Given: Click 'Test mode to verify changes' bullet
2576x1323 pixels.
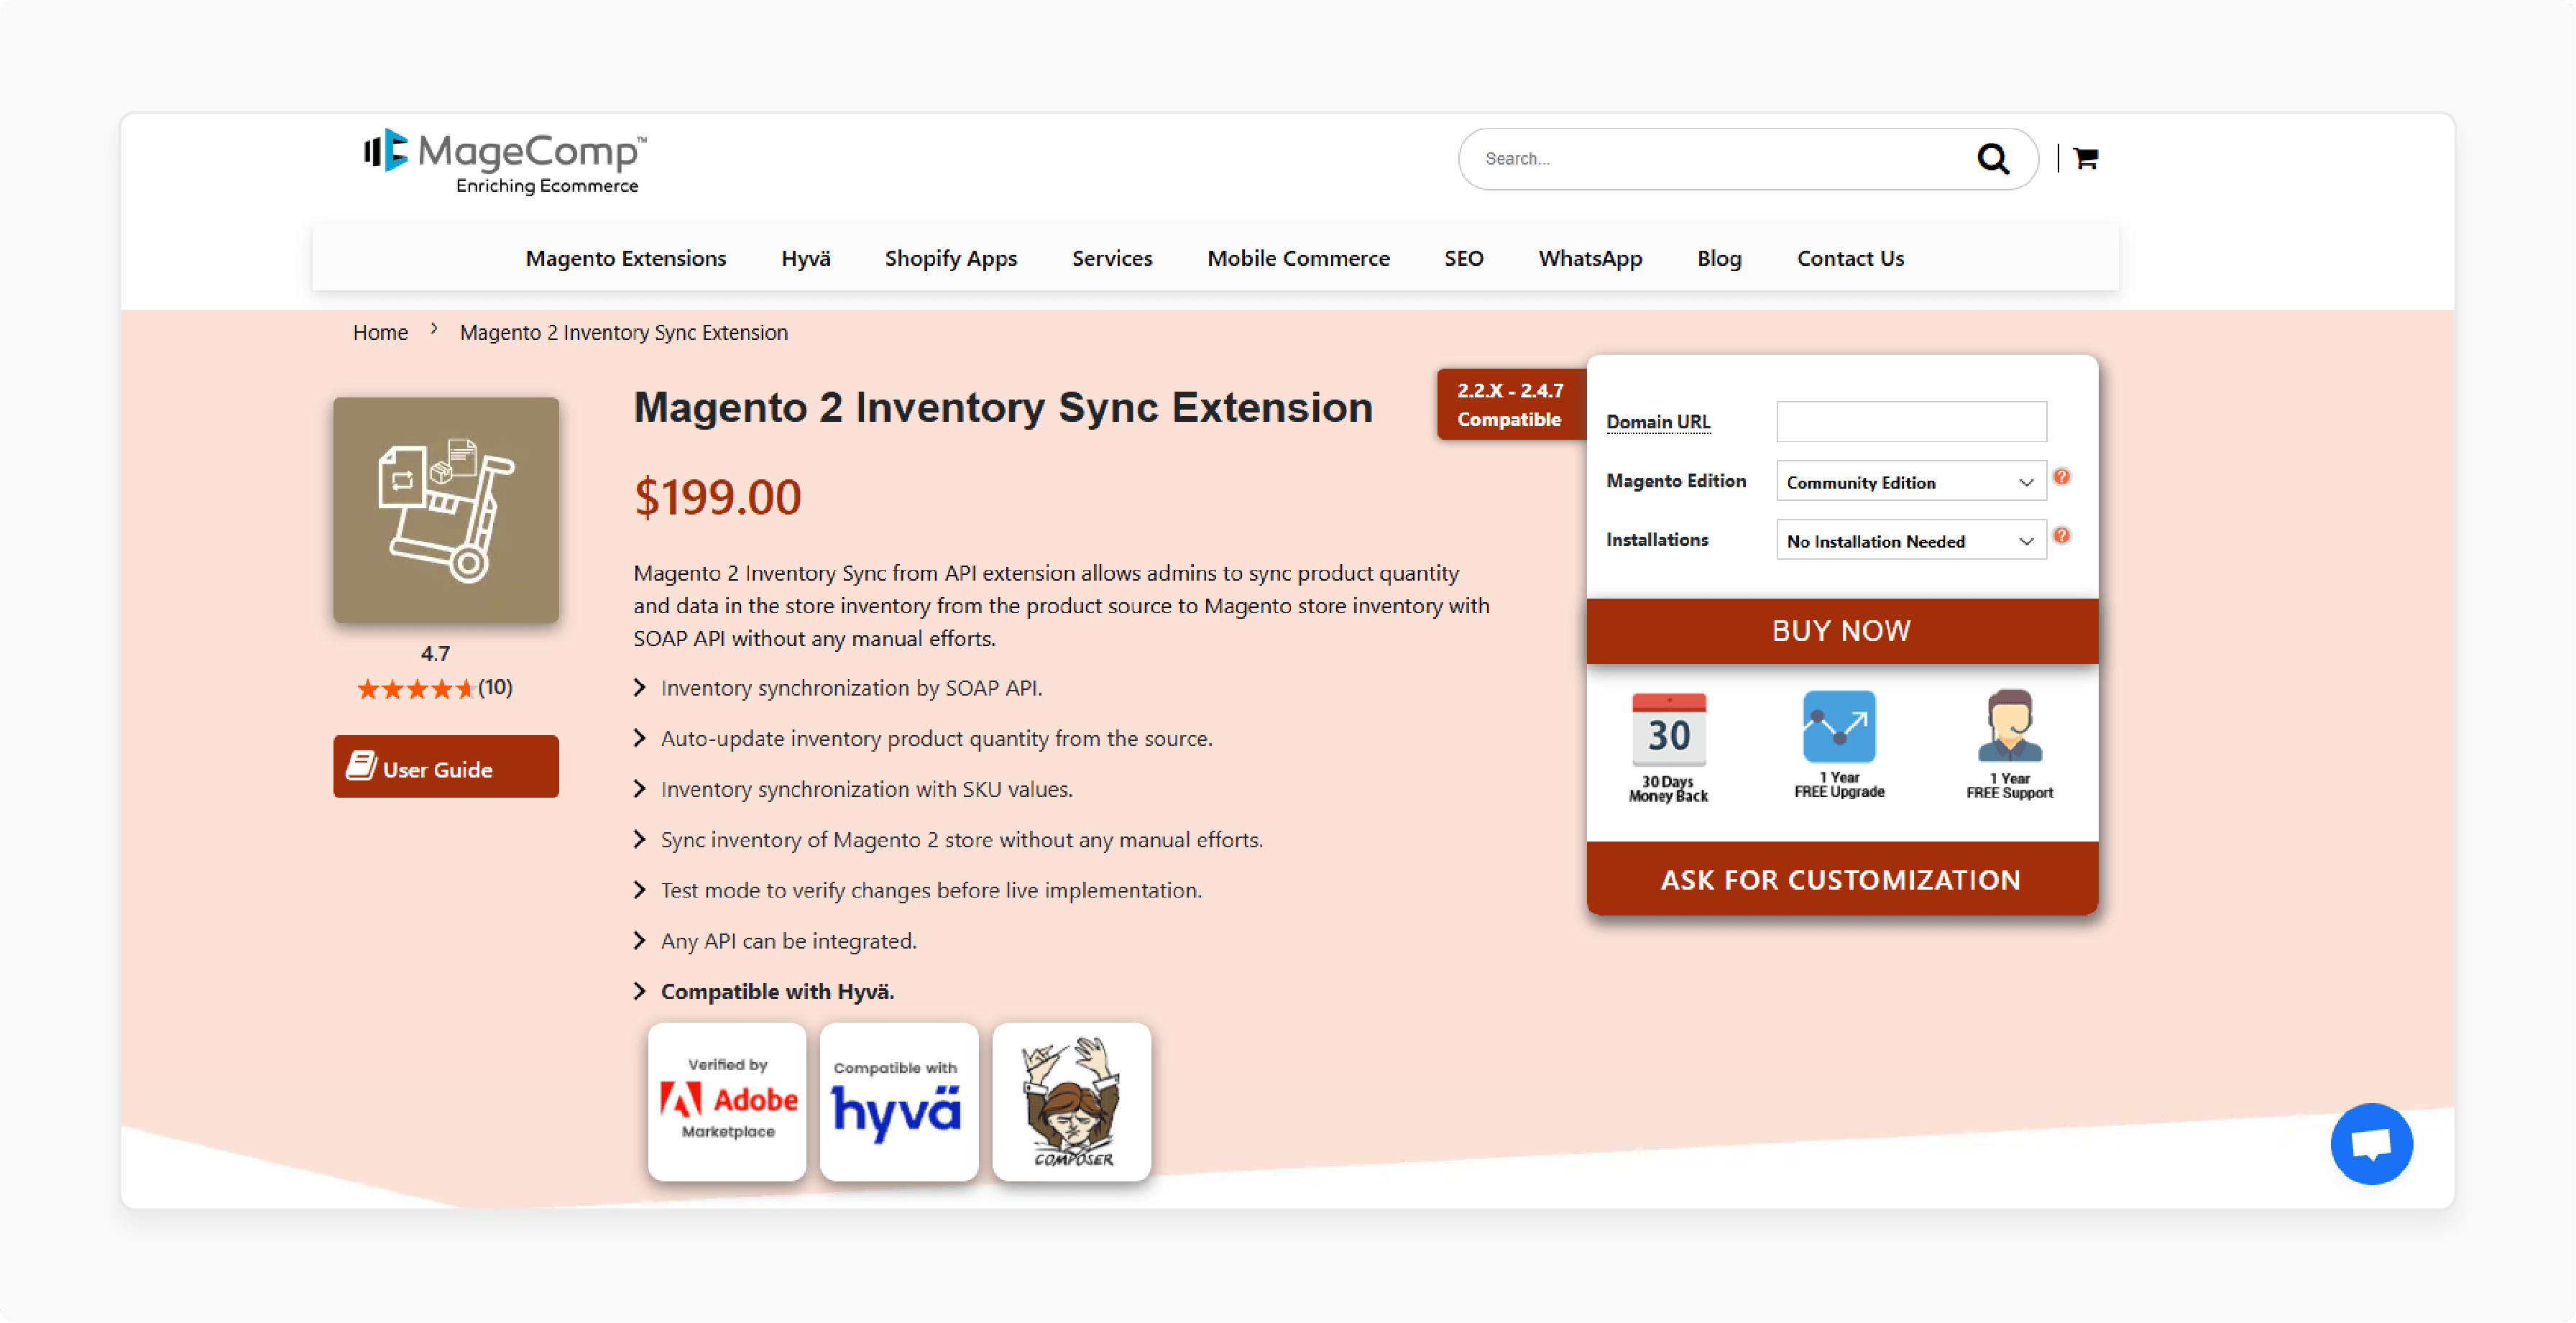Looking at the screenshot, I should point(931,890).
